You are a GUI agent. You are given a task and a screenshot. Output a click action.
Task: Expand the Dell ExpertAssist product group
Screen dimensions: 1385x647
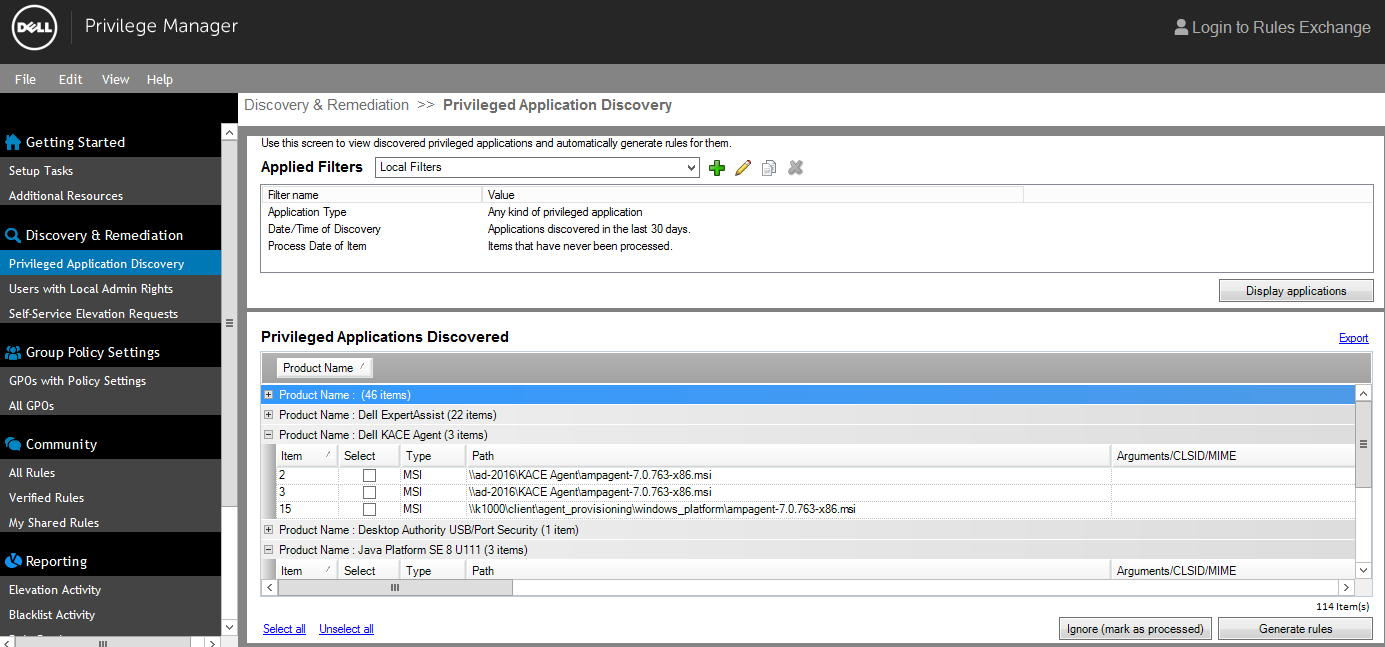268,415
